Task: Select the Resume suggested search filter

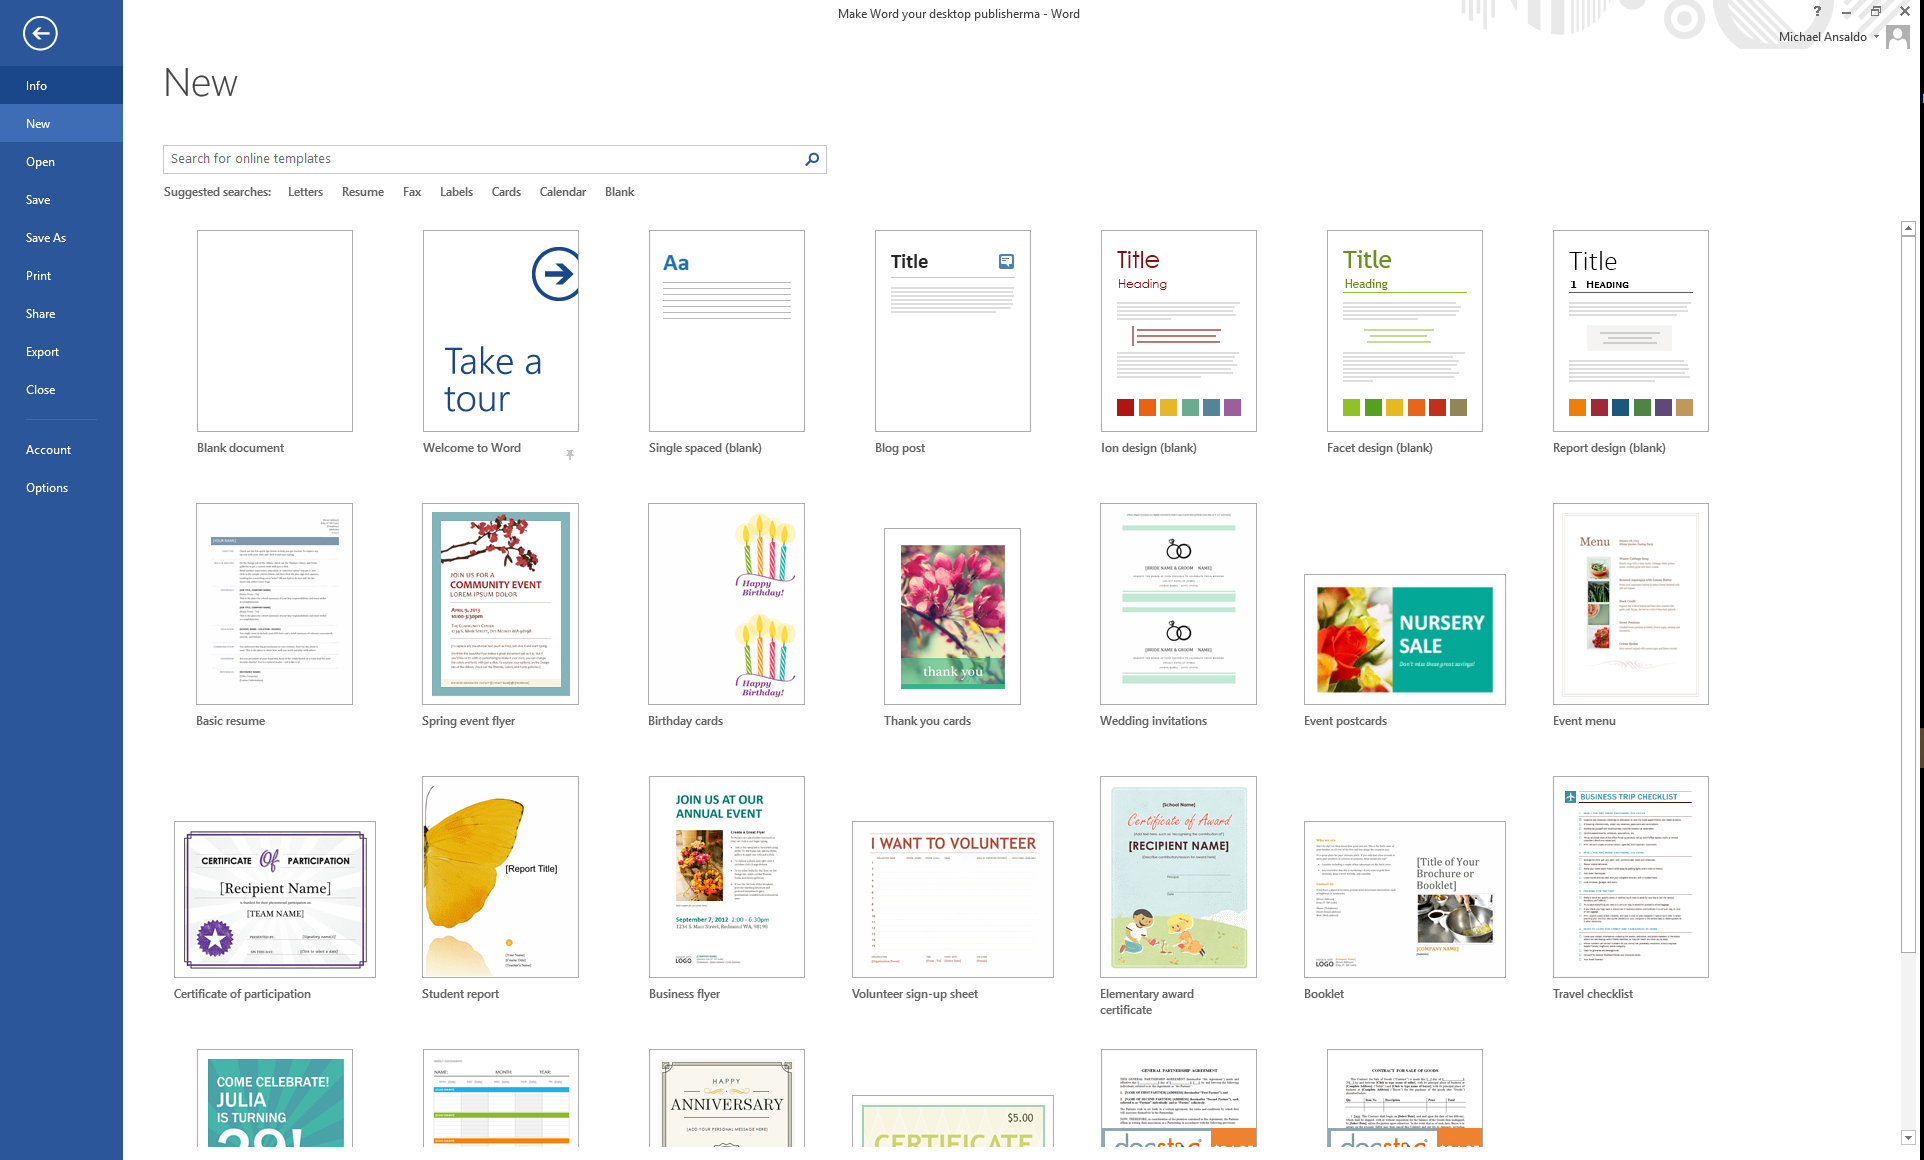Action: [361, 191]
